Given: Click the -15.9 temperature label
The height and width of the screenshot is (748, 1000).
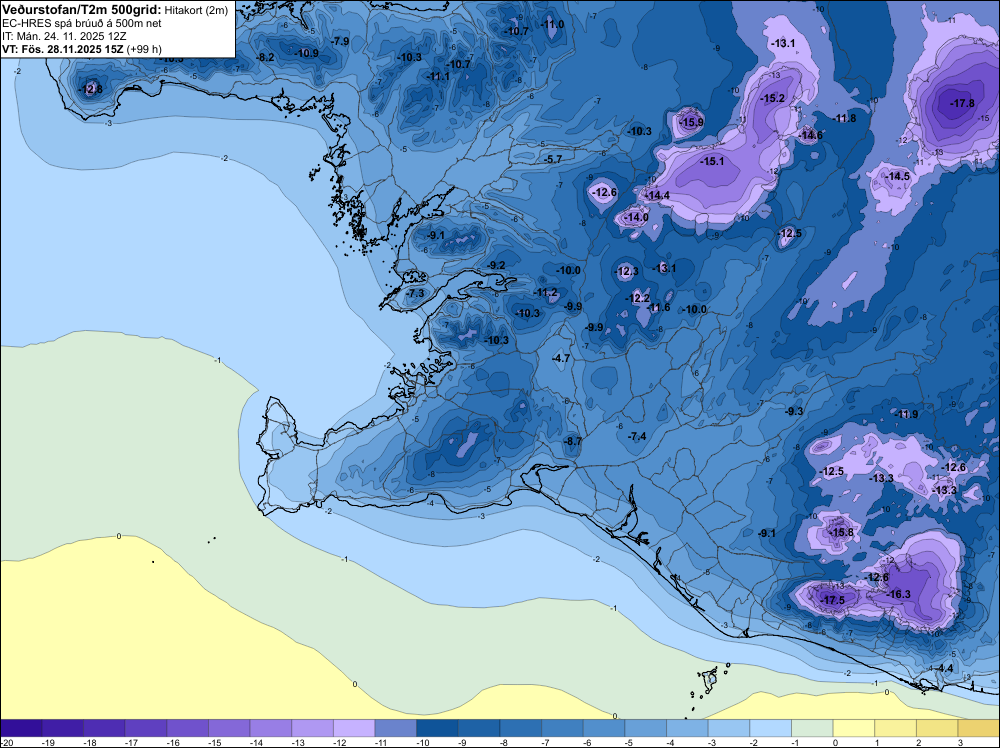Looking at the screenshot, I should click(691, 122).
